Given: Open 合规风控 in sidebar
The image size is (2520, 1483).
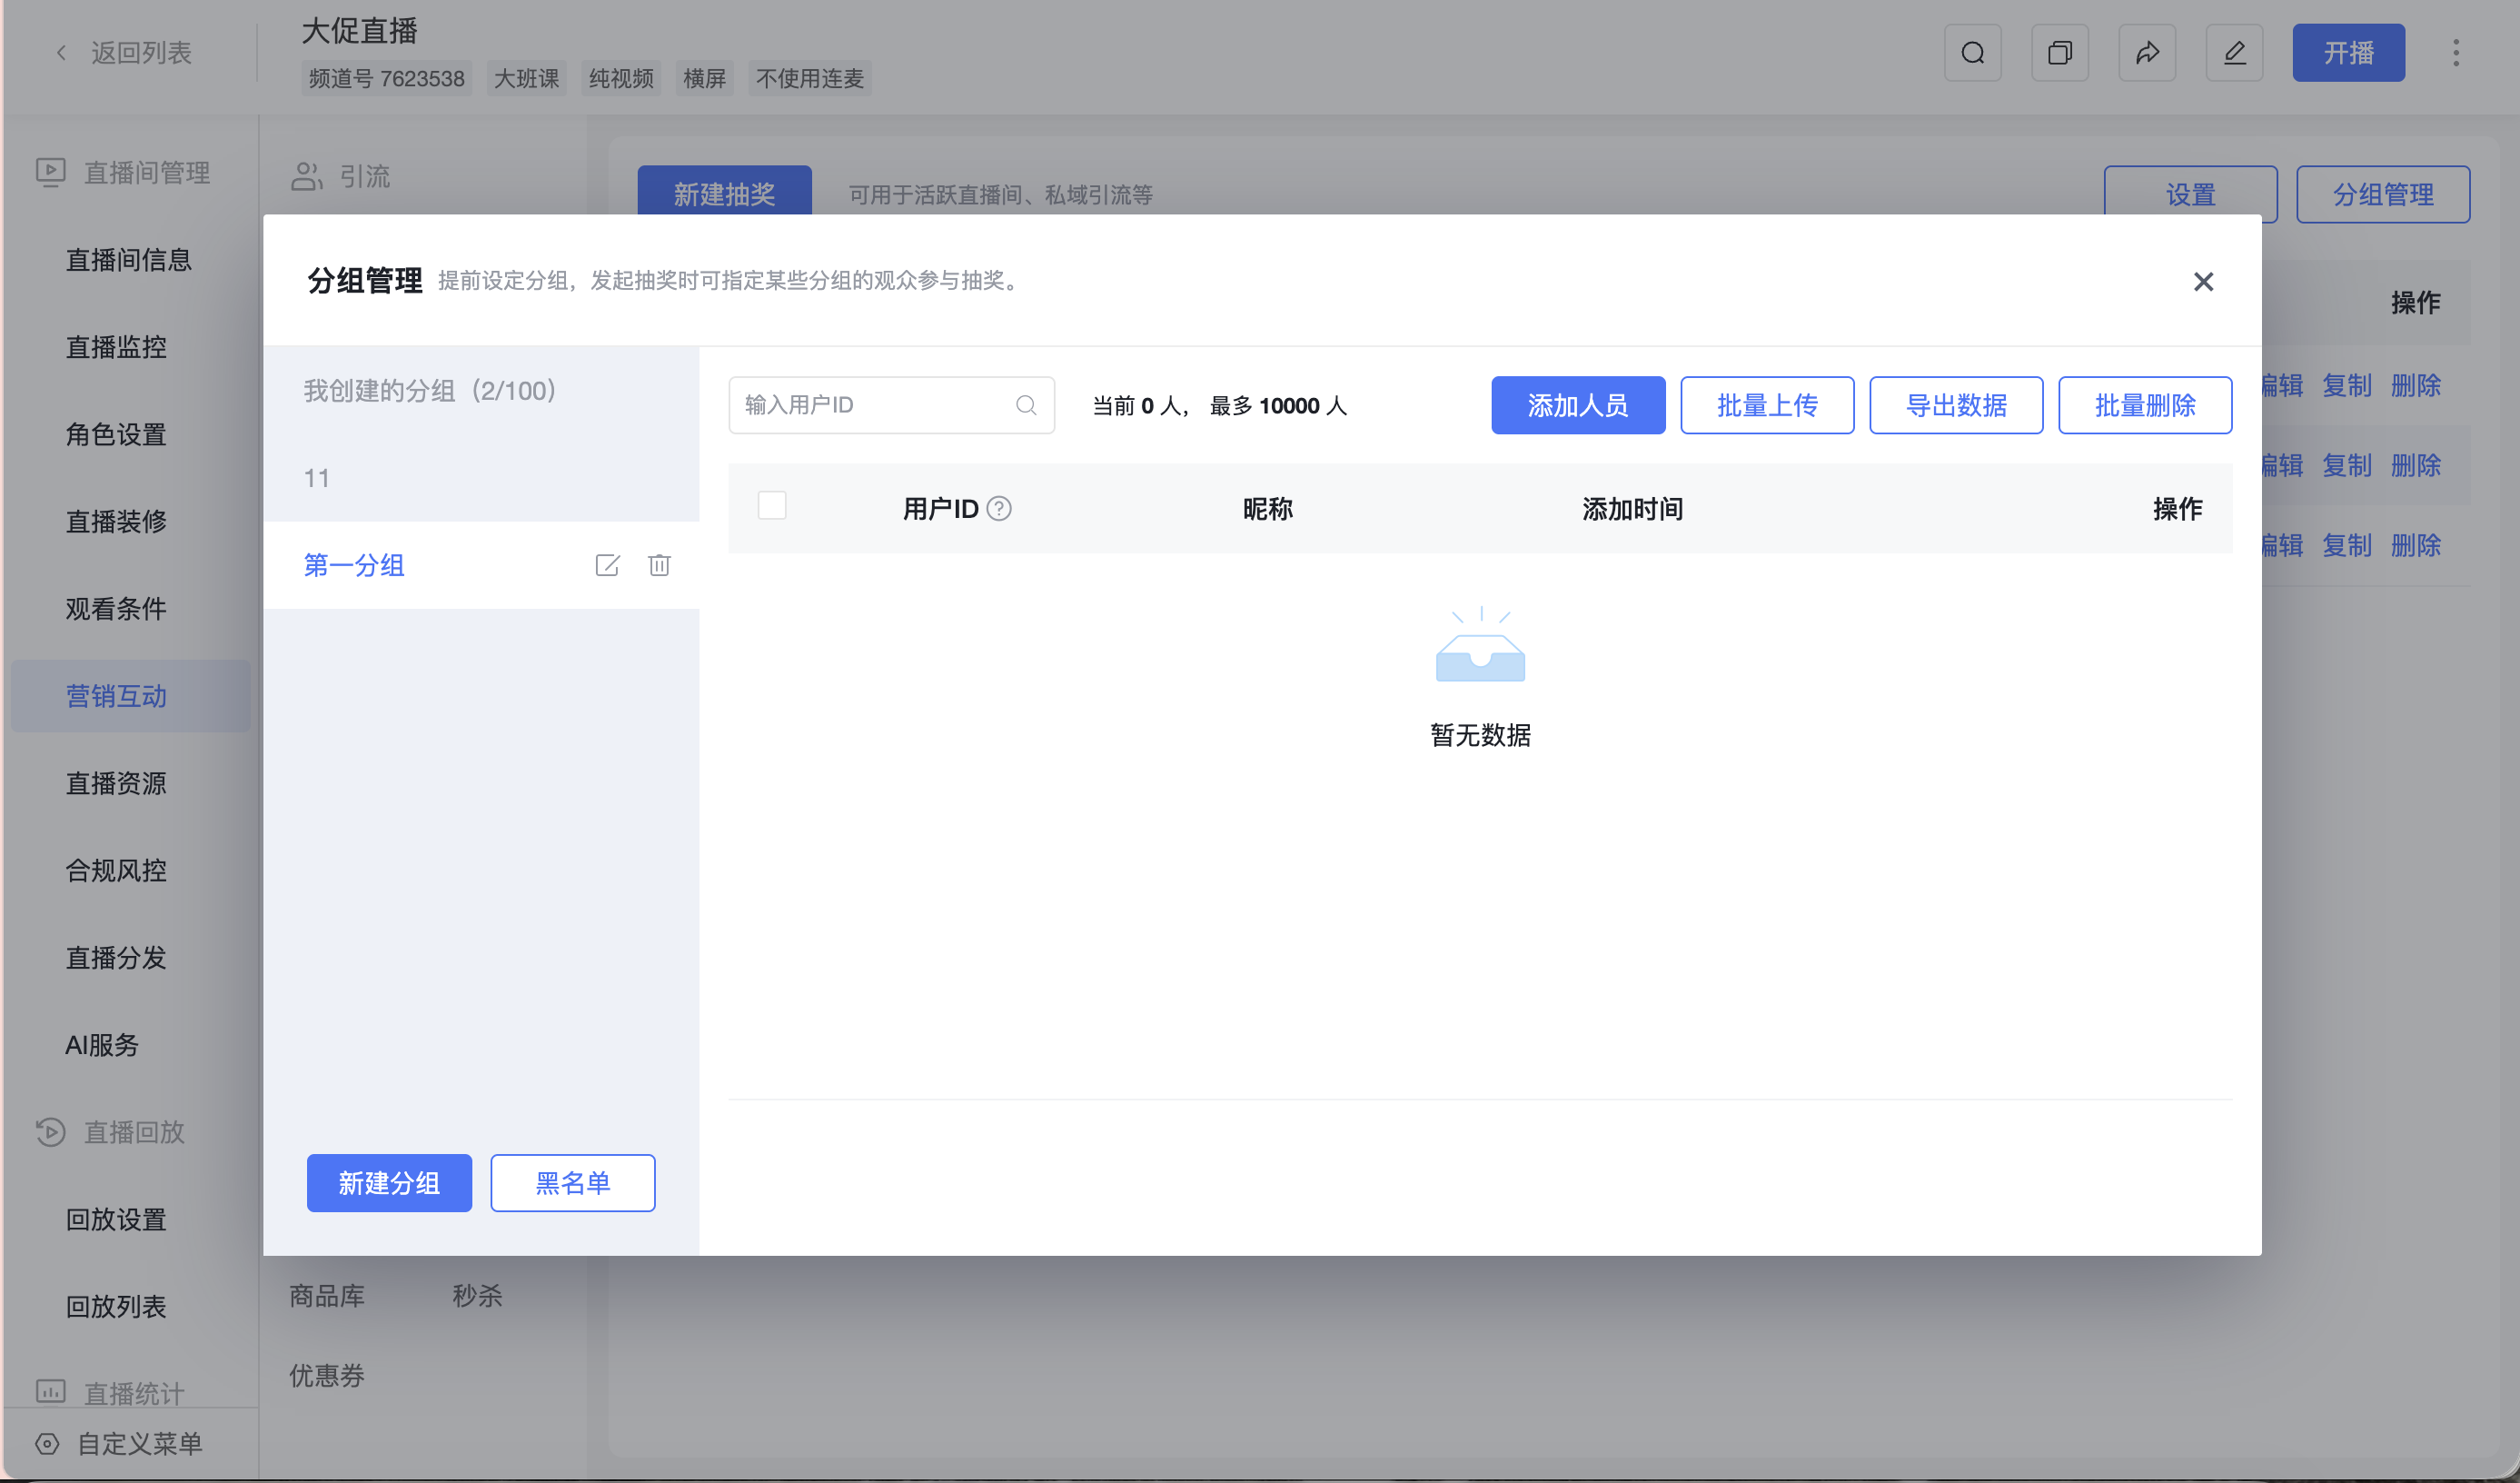Looking at the screenshot, I should click(116, 871).
